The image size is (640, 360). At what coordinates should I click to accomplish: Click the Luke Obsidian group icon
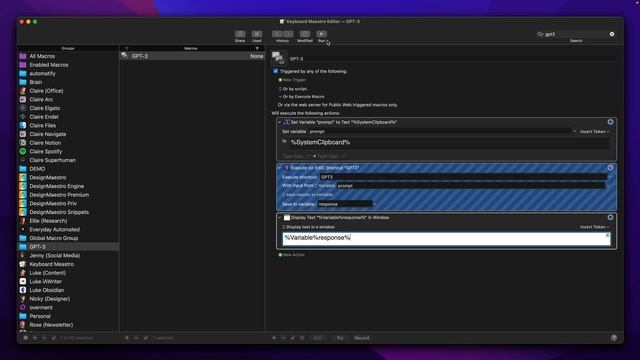[23, 290]
